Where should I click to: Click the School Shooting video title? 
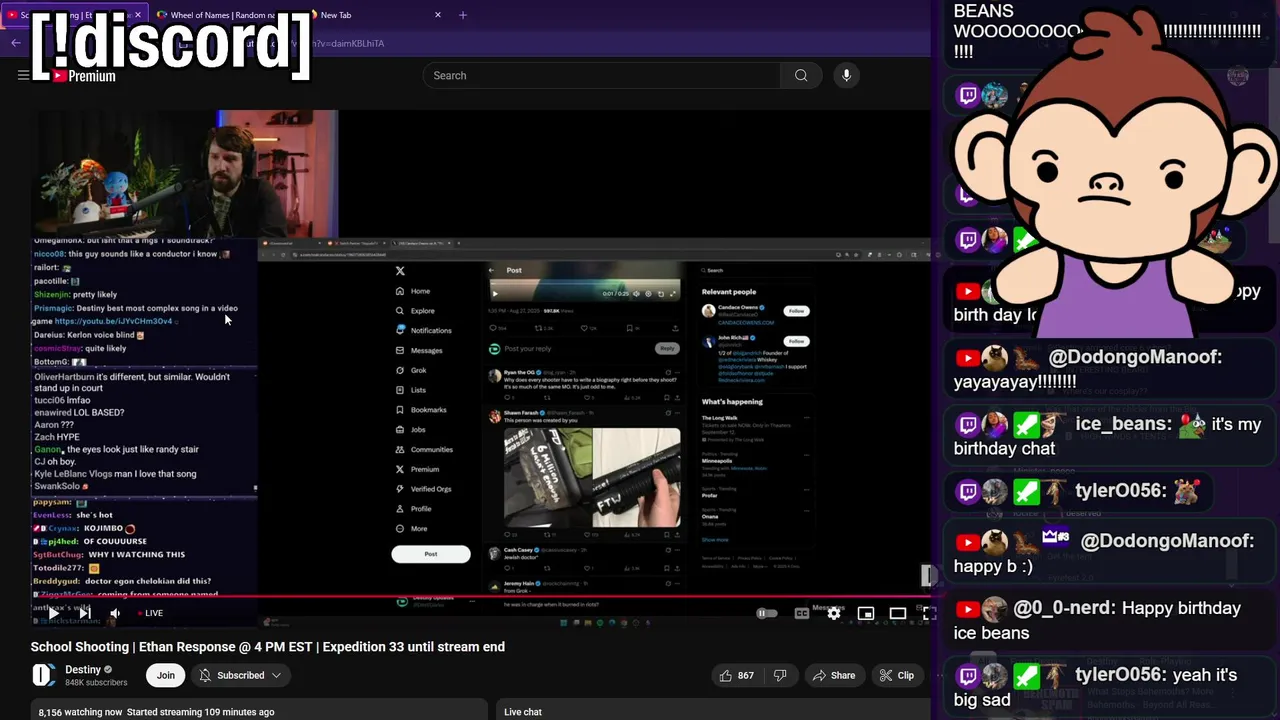coord(268,647)
